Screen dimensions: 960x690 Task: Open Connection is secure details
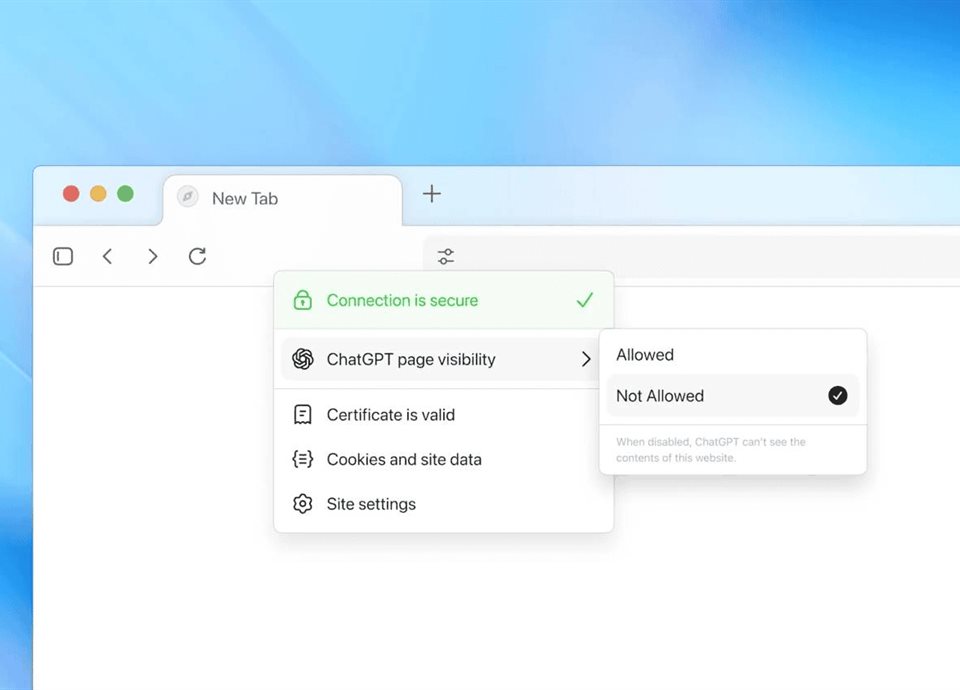pos(402,300)
